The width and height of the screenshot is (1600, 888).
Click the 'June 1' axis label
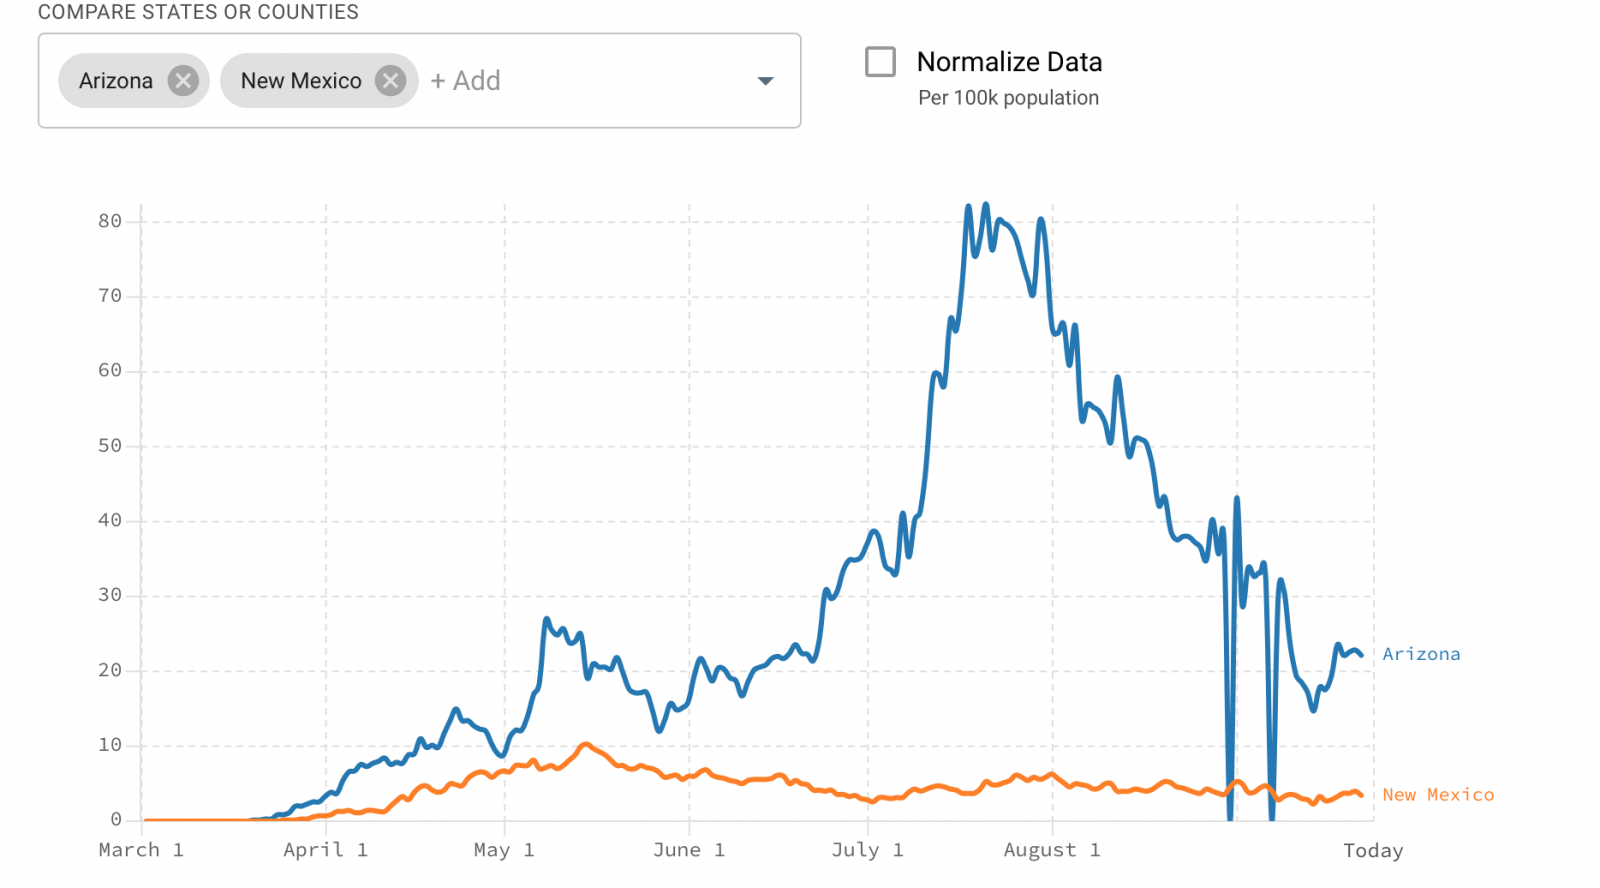coord(688,850)
